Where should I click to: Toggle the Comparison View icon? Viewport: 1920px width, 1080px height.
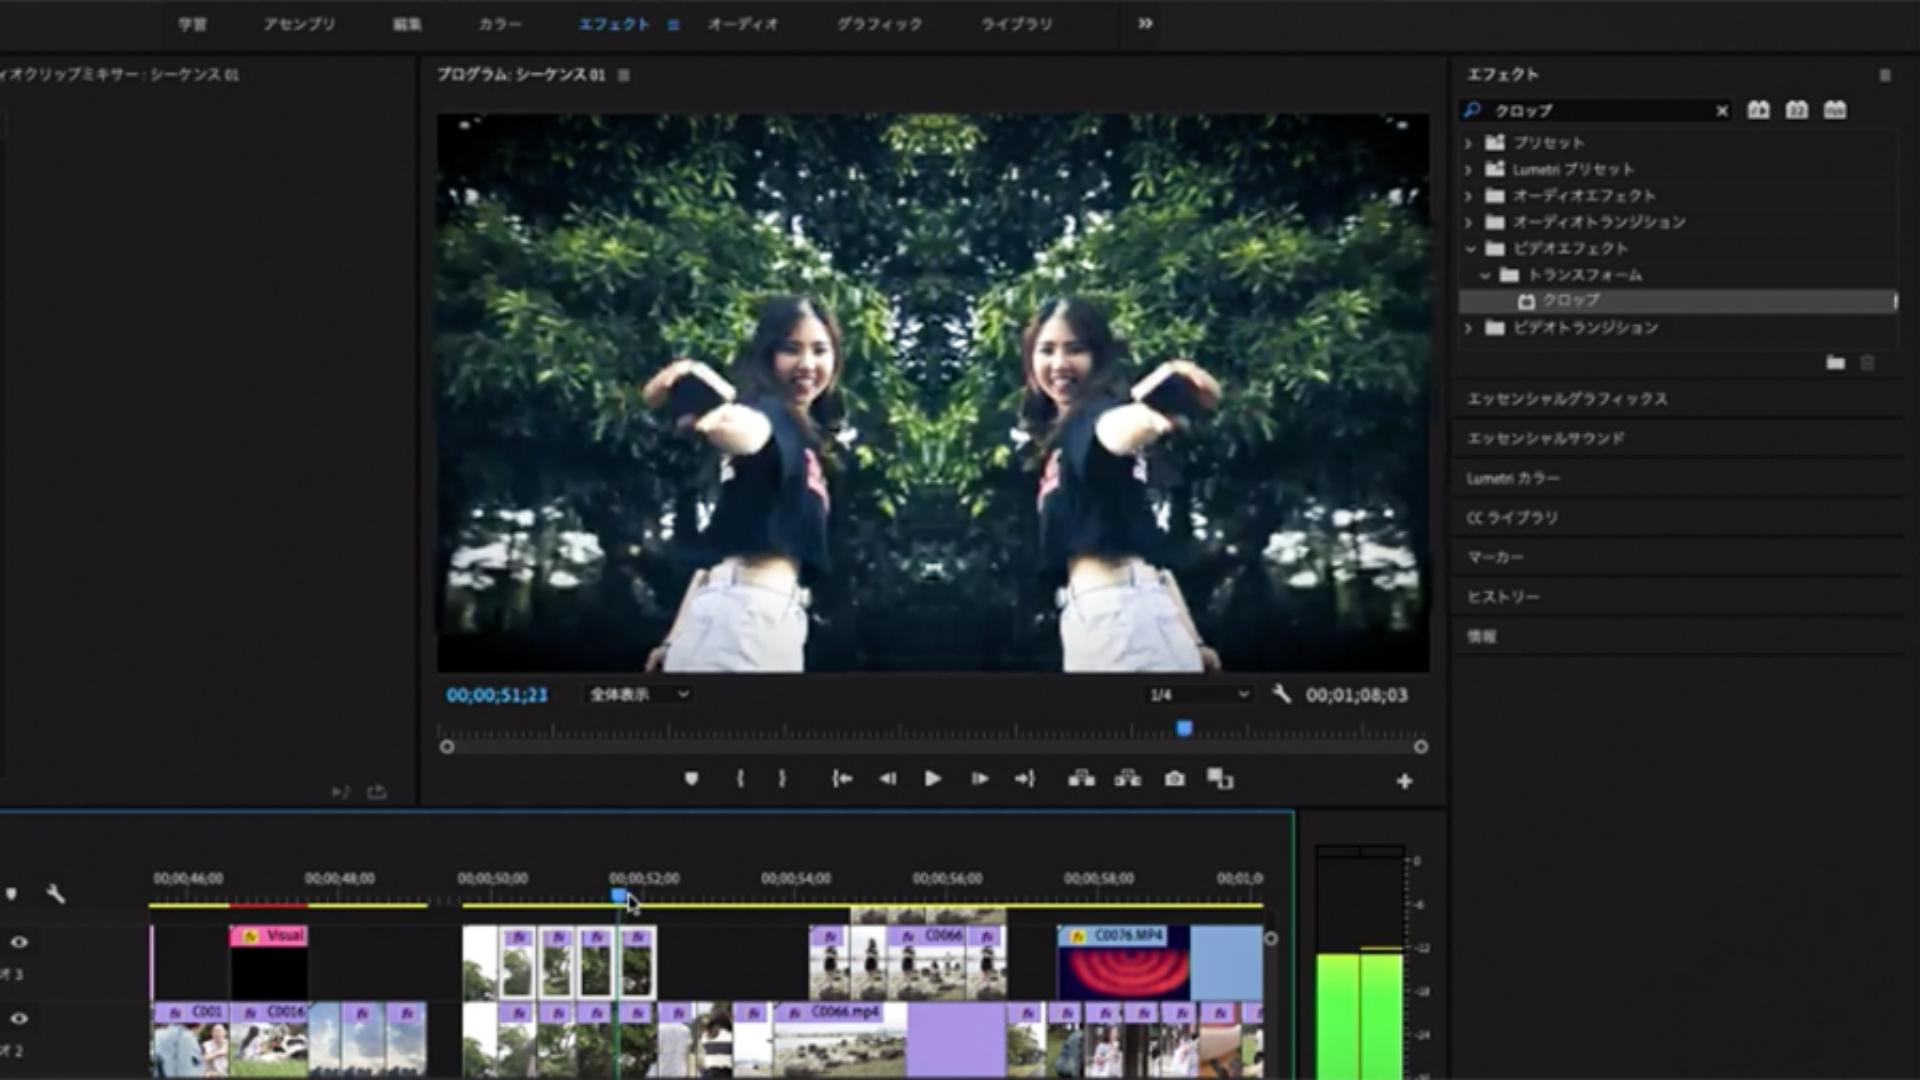(x=1220, y=779)
